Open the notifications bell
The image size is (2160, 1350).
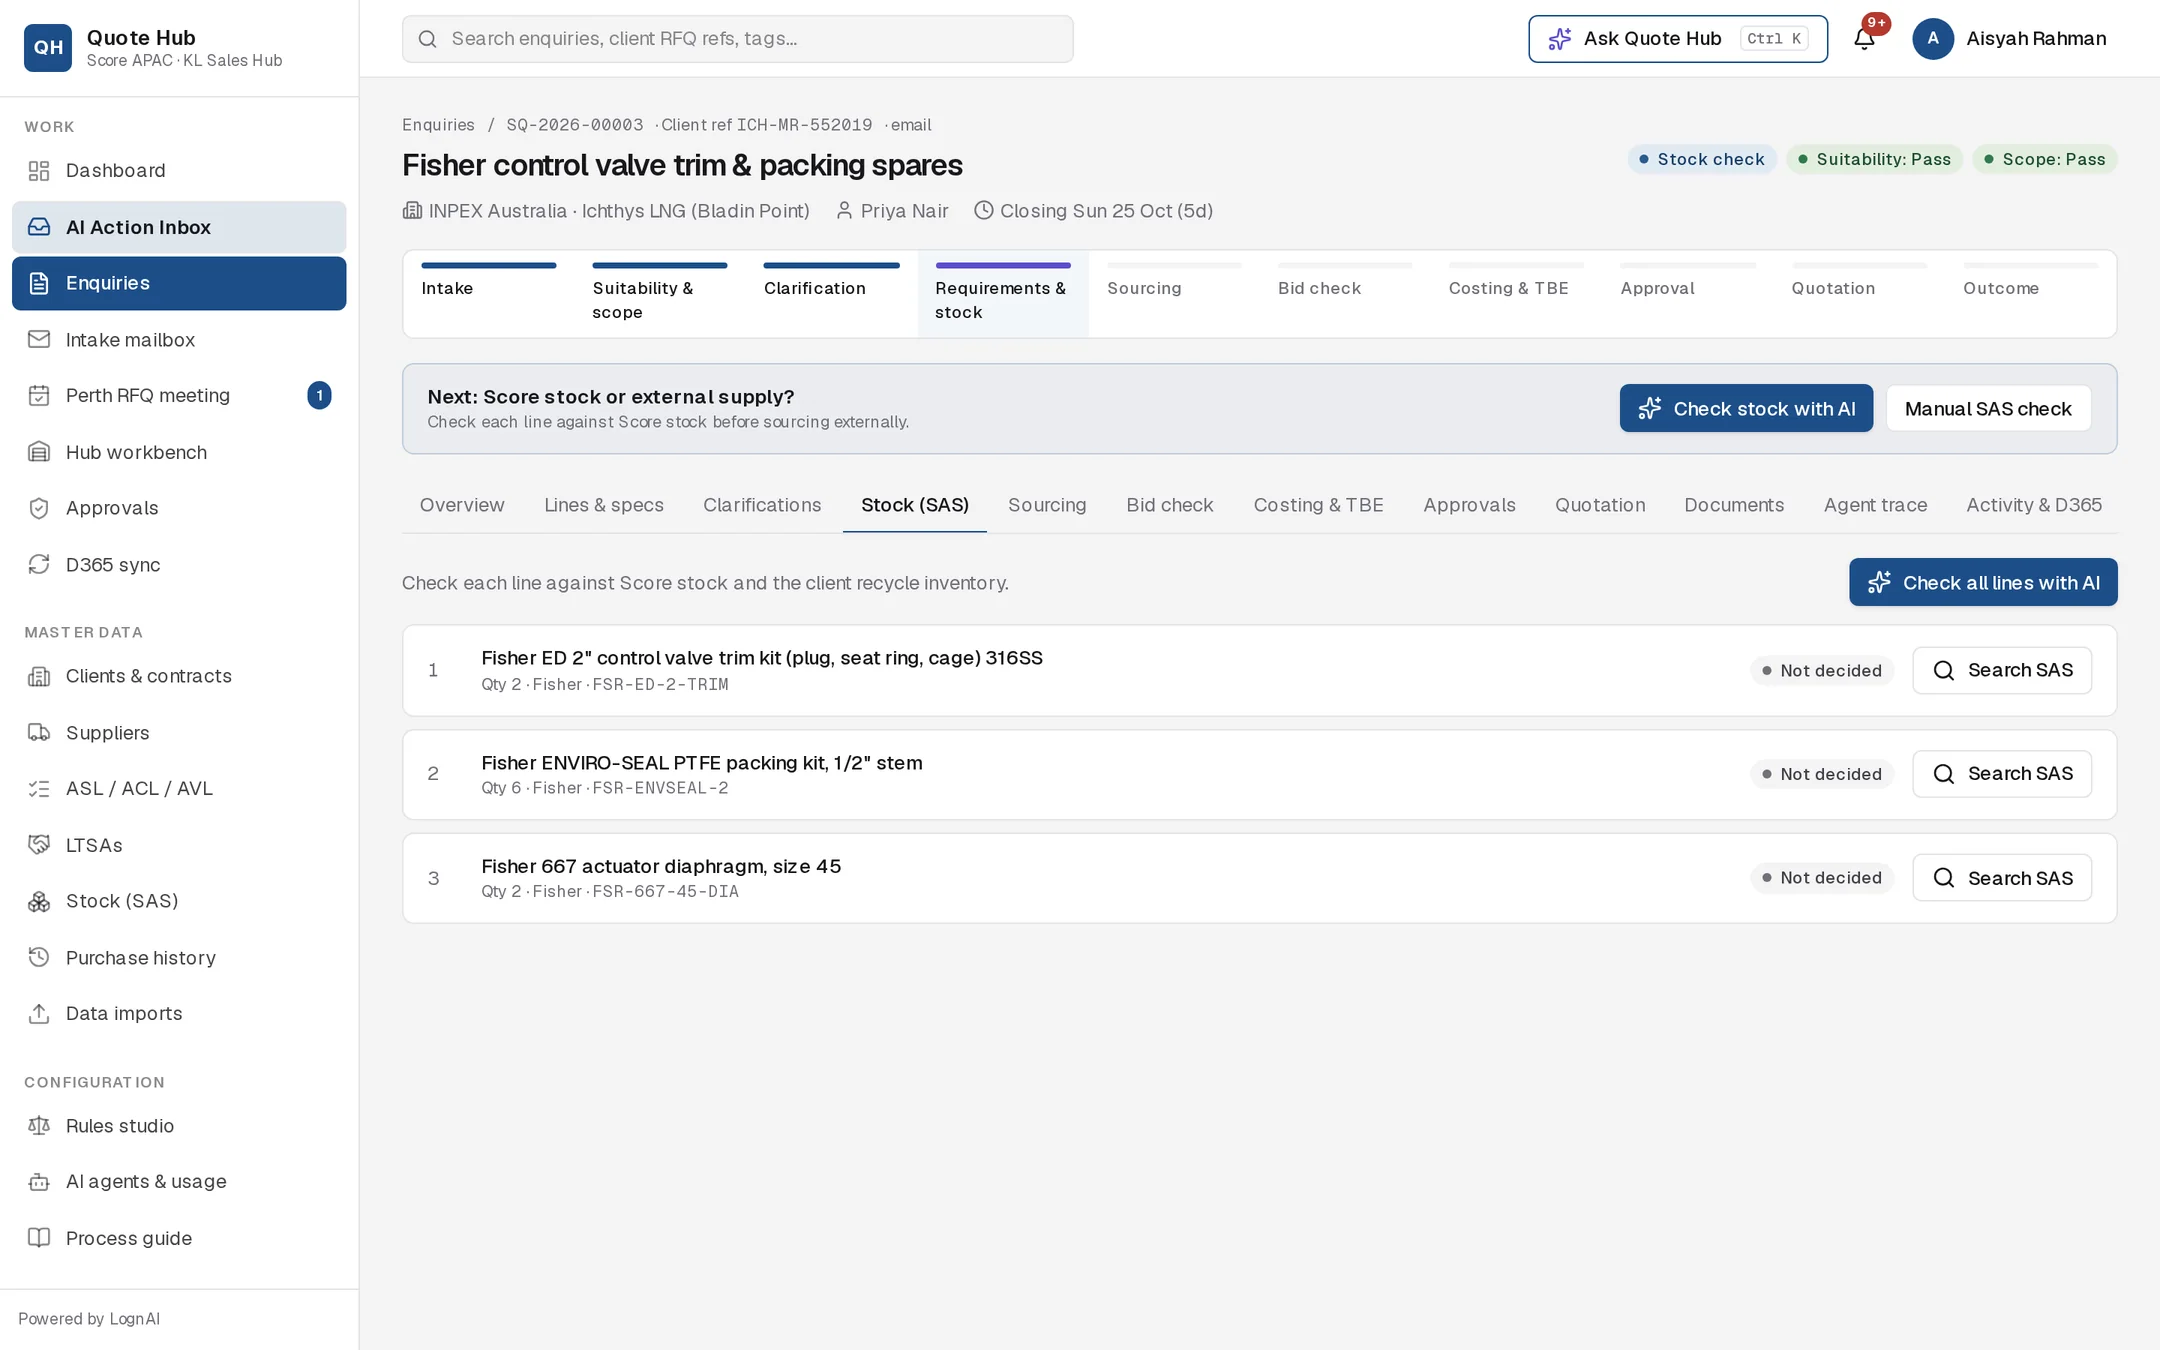[x=1864, y=39]
